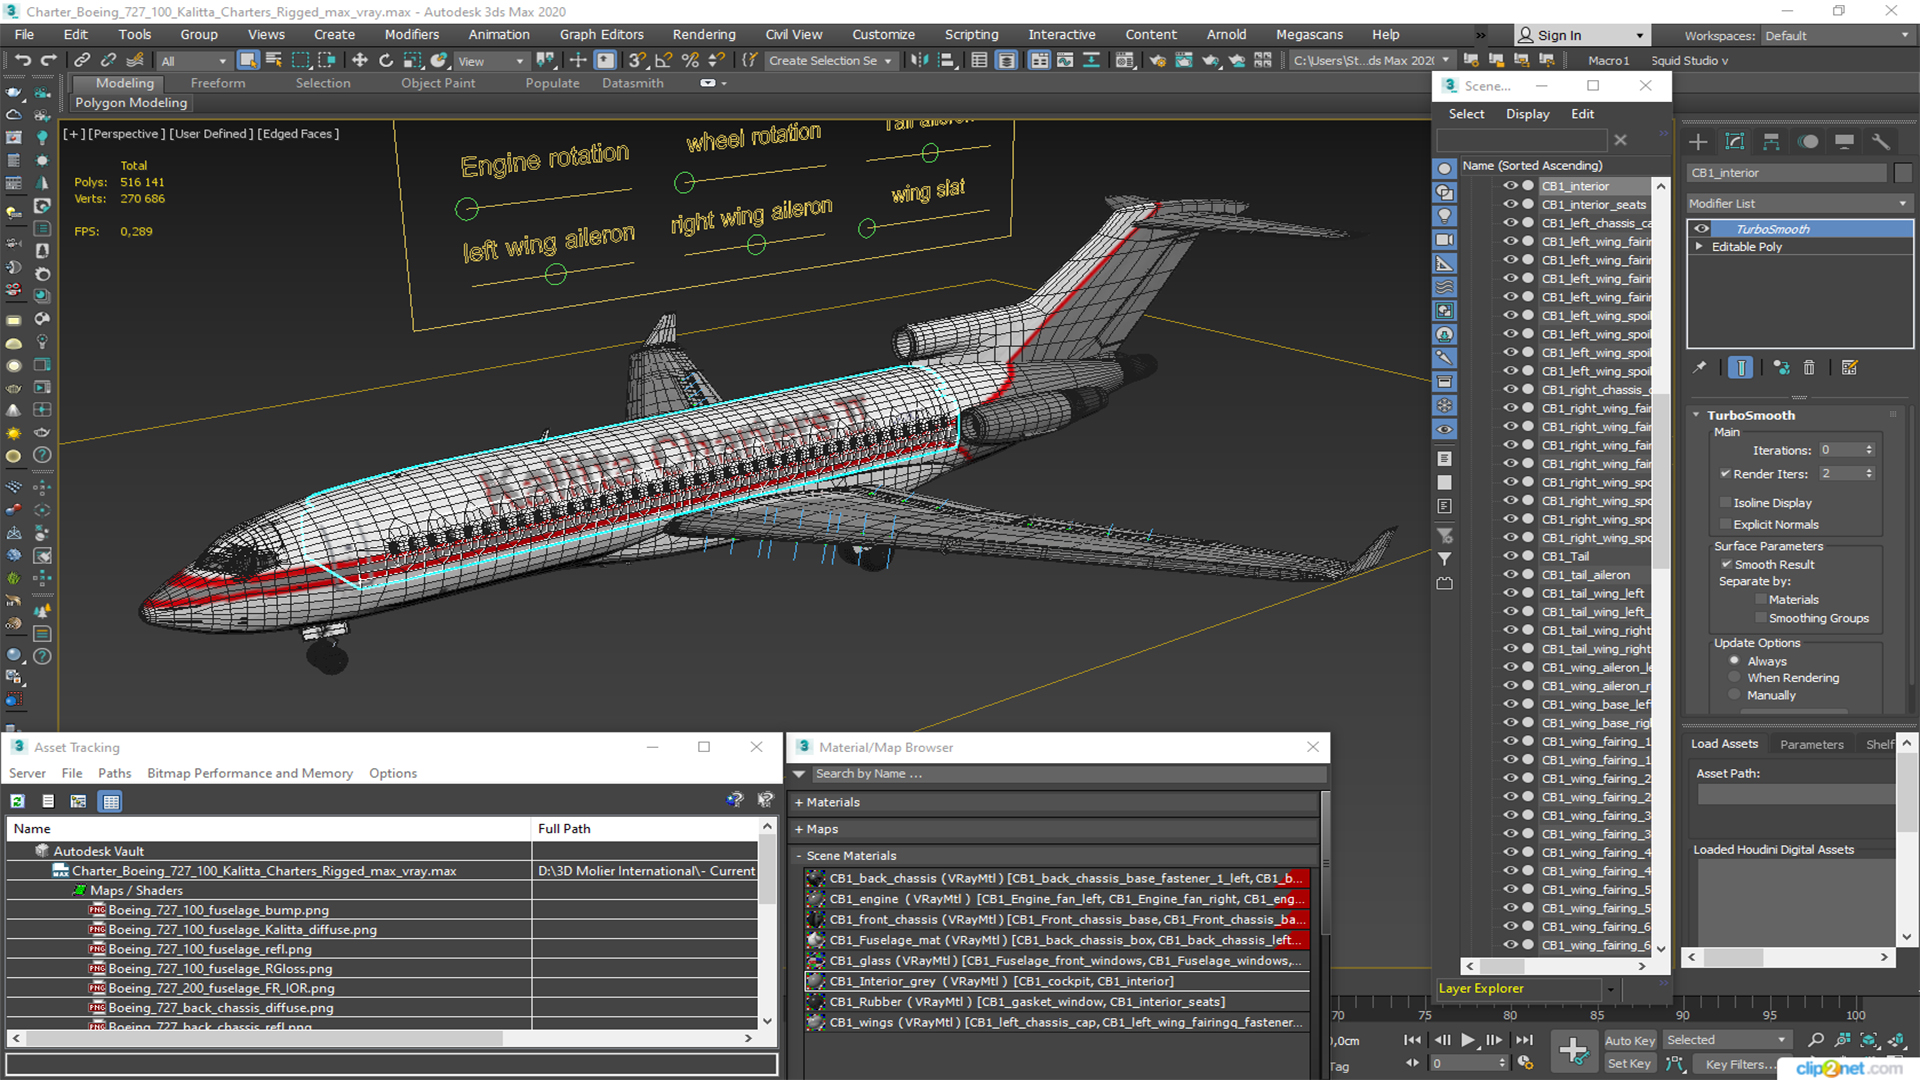Open the Graph Editors menu
This screenshot has width=1920, height=1080.
pos(602,35)
